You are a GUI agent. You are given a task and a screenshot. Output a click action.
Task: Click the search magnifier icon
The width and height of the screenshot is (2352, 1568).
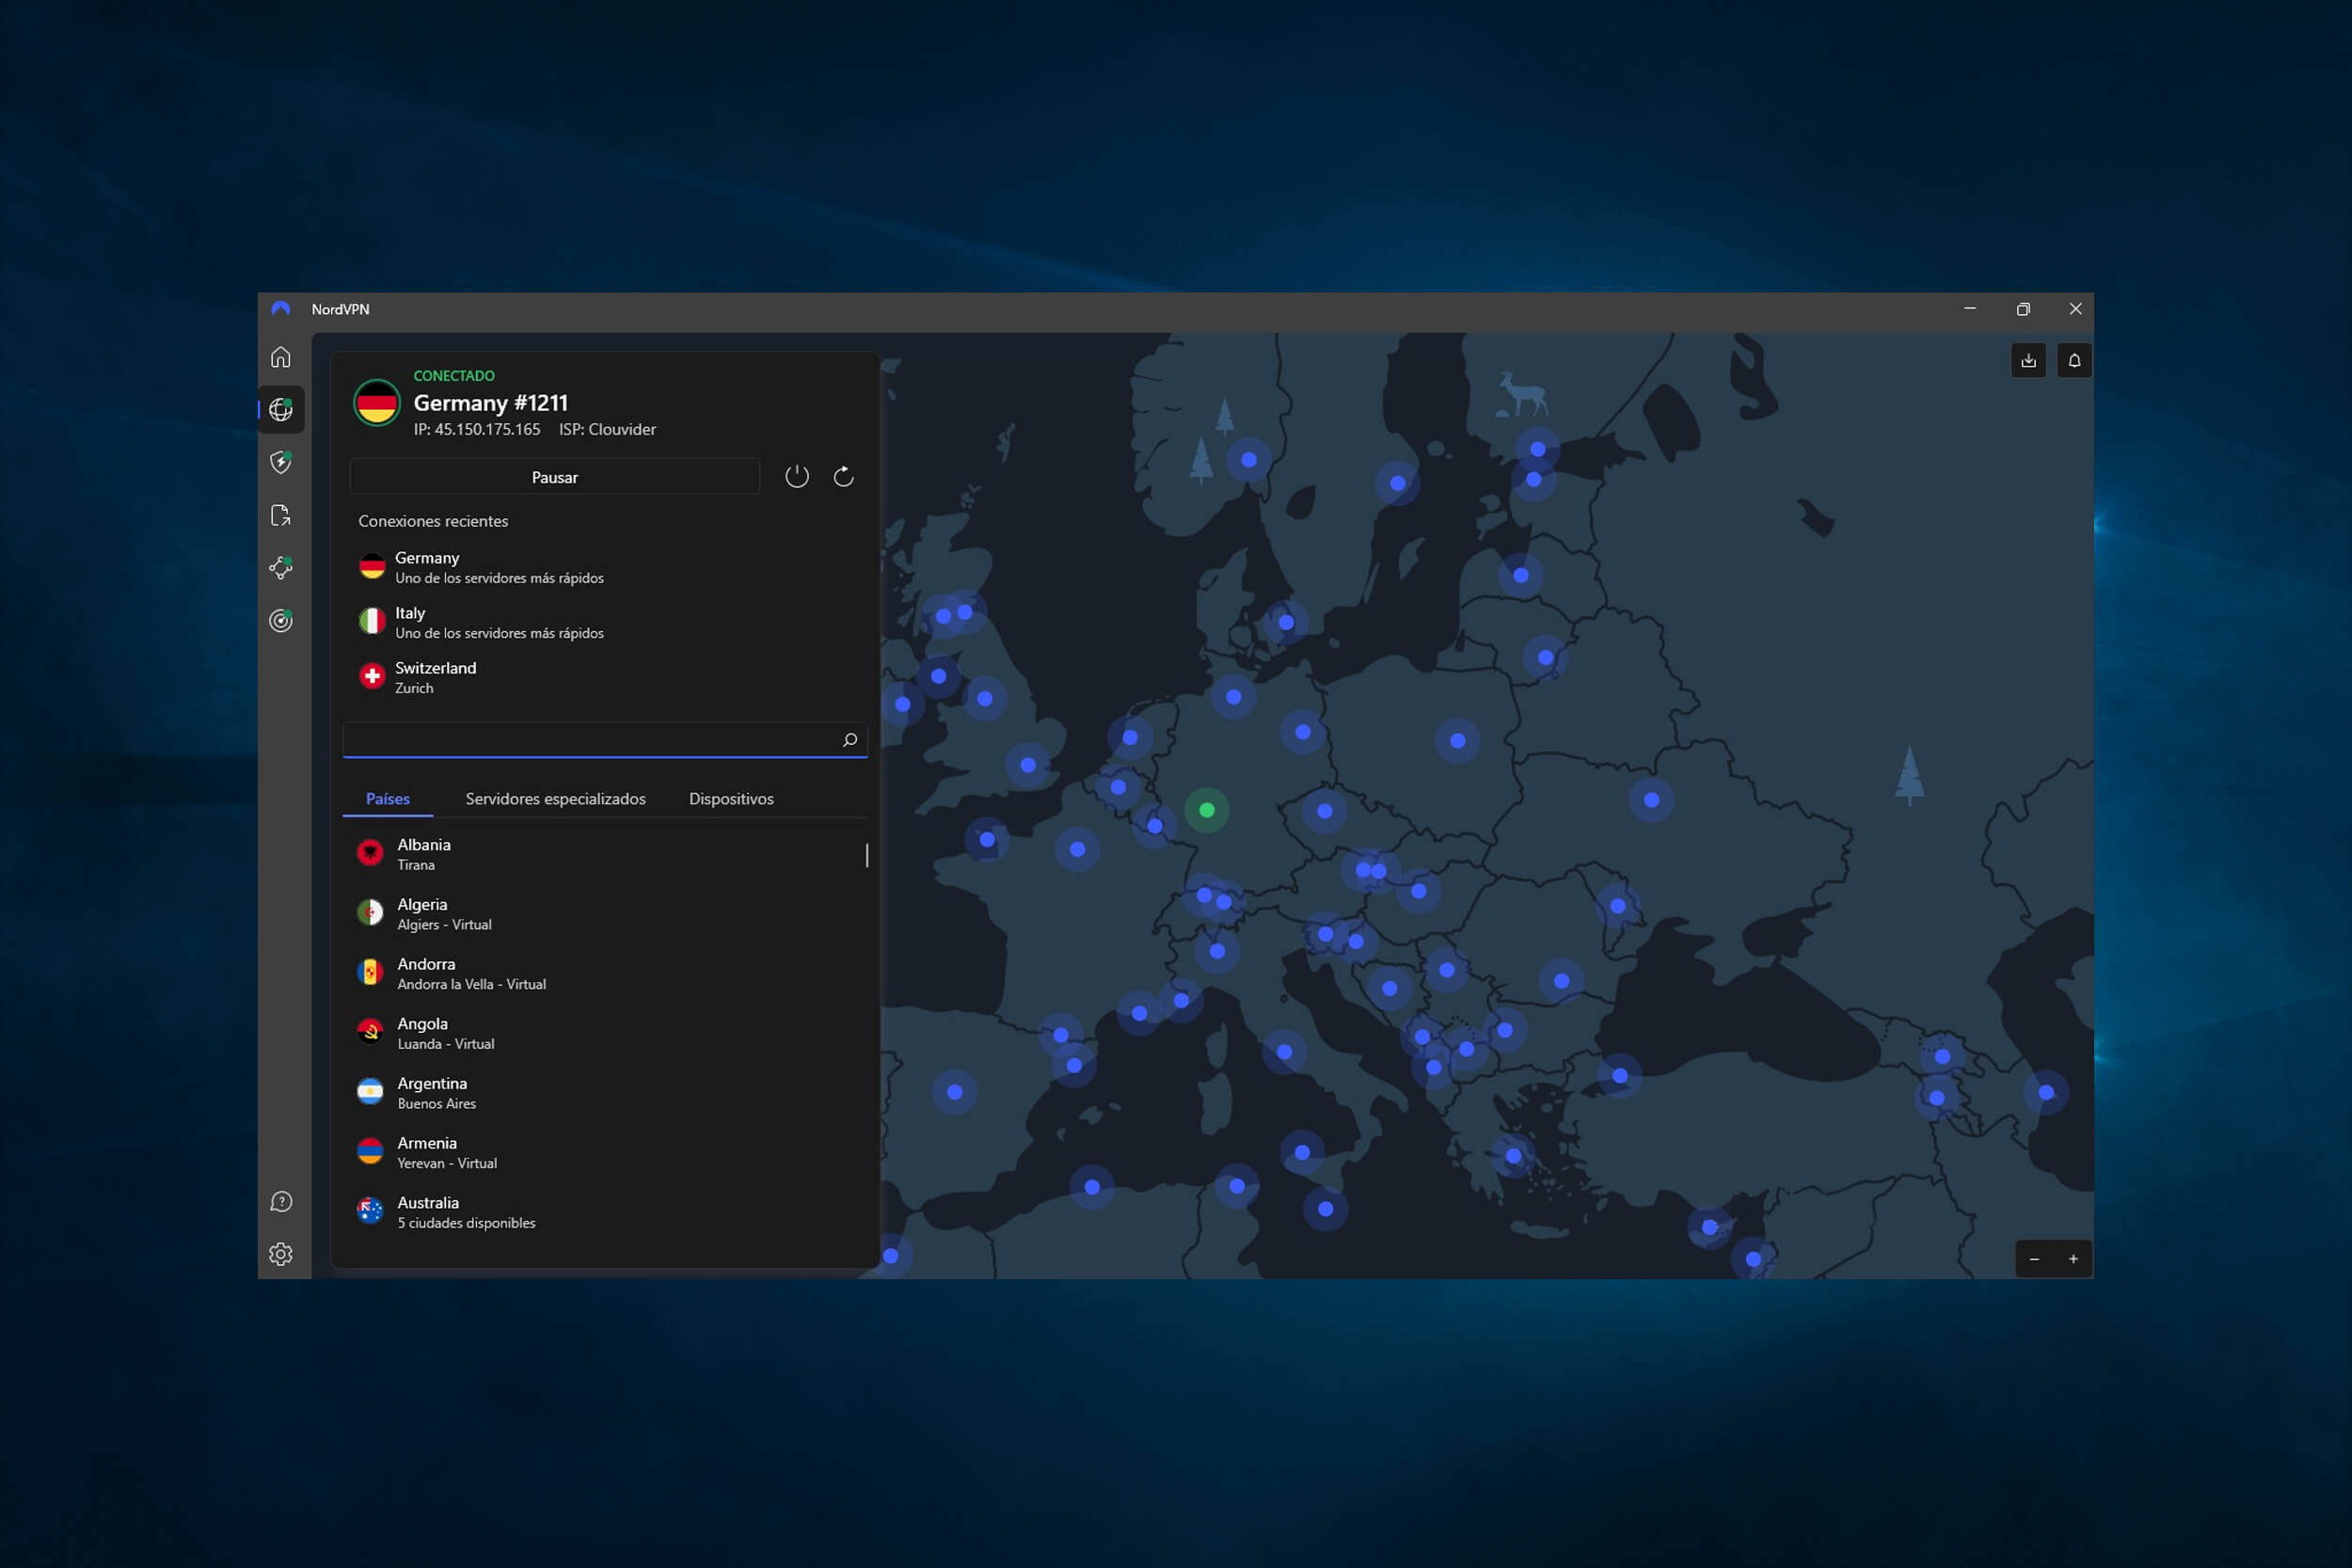click(850, 740)
